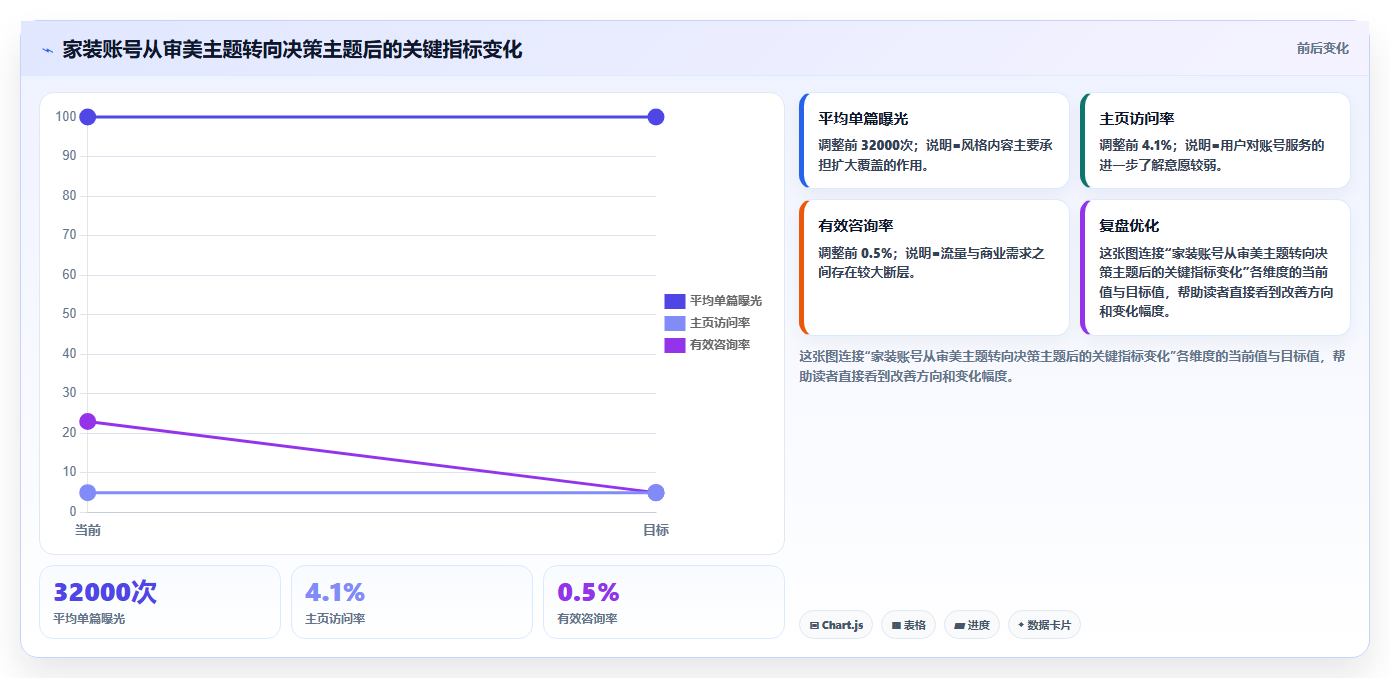Toggle 有效咨询率 legend color box
The width and height of the screenshot is (1390, 678).
click(674, 345)
